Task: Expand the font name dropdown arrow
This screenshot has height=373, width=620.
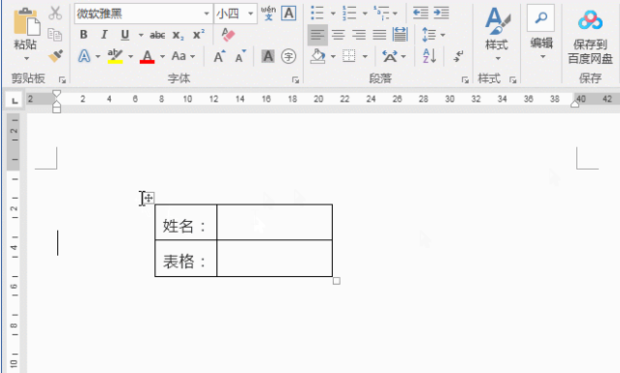Action: (x=206, y=14)
